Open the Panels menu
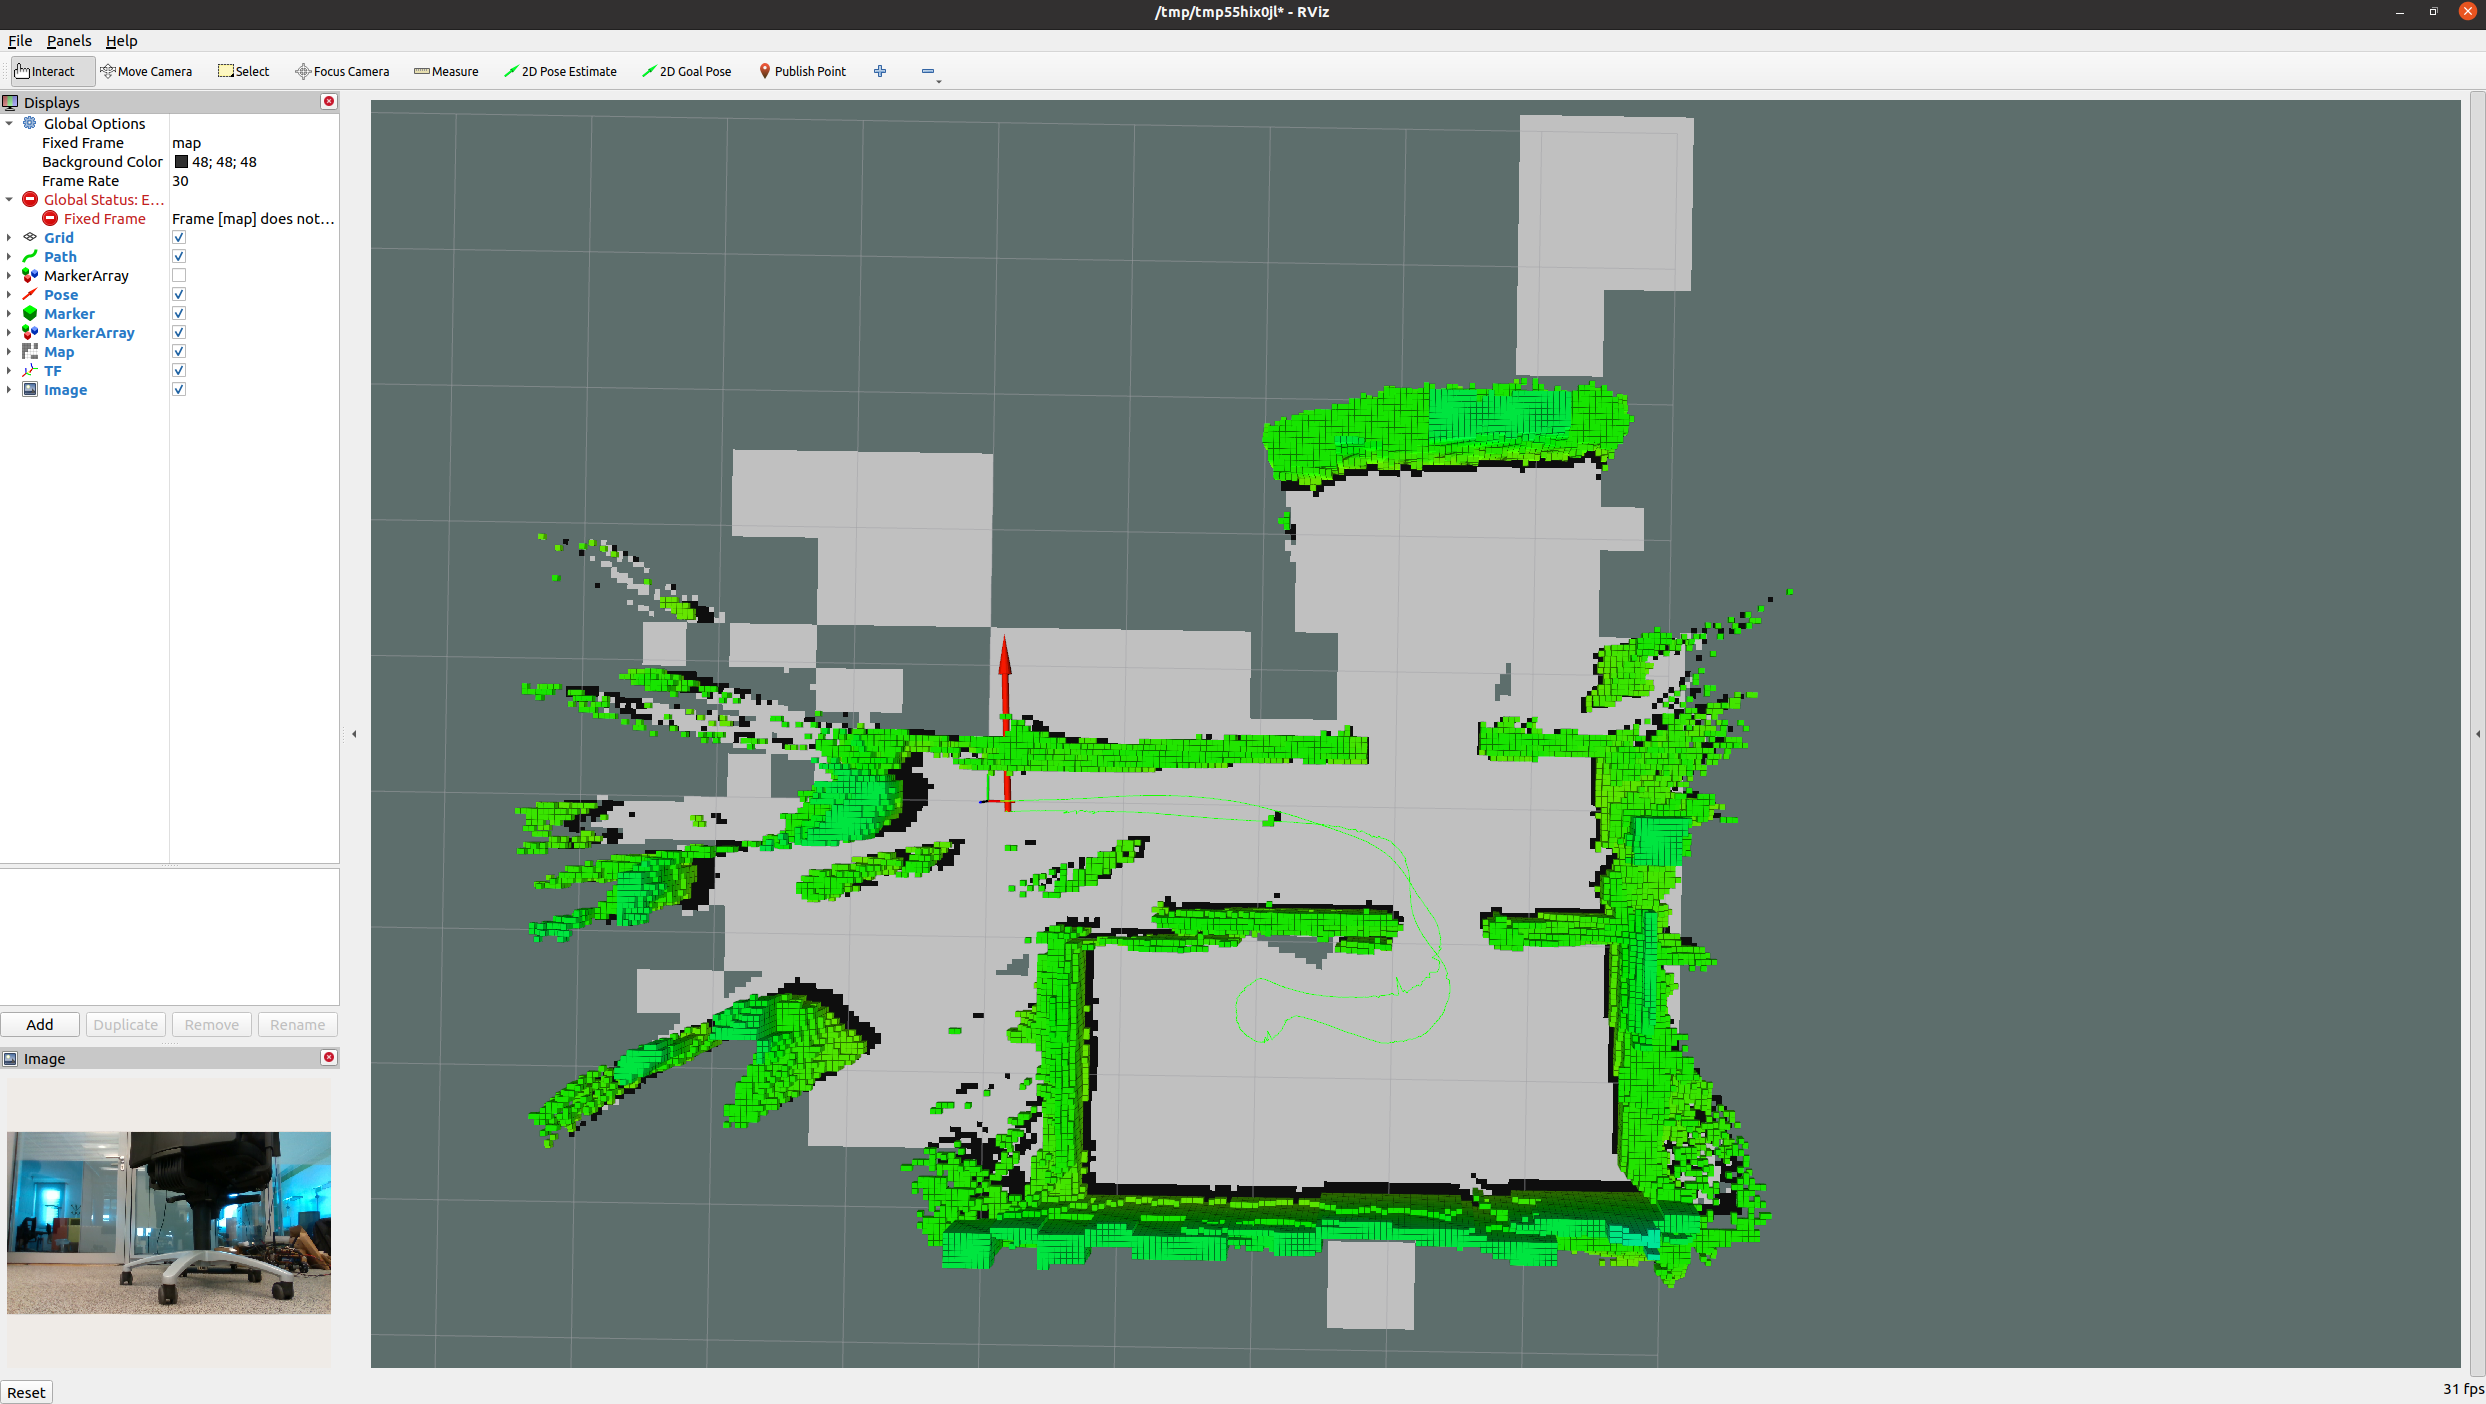The height and width of the screenshot is (1404, 2486). point(68,41)
